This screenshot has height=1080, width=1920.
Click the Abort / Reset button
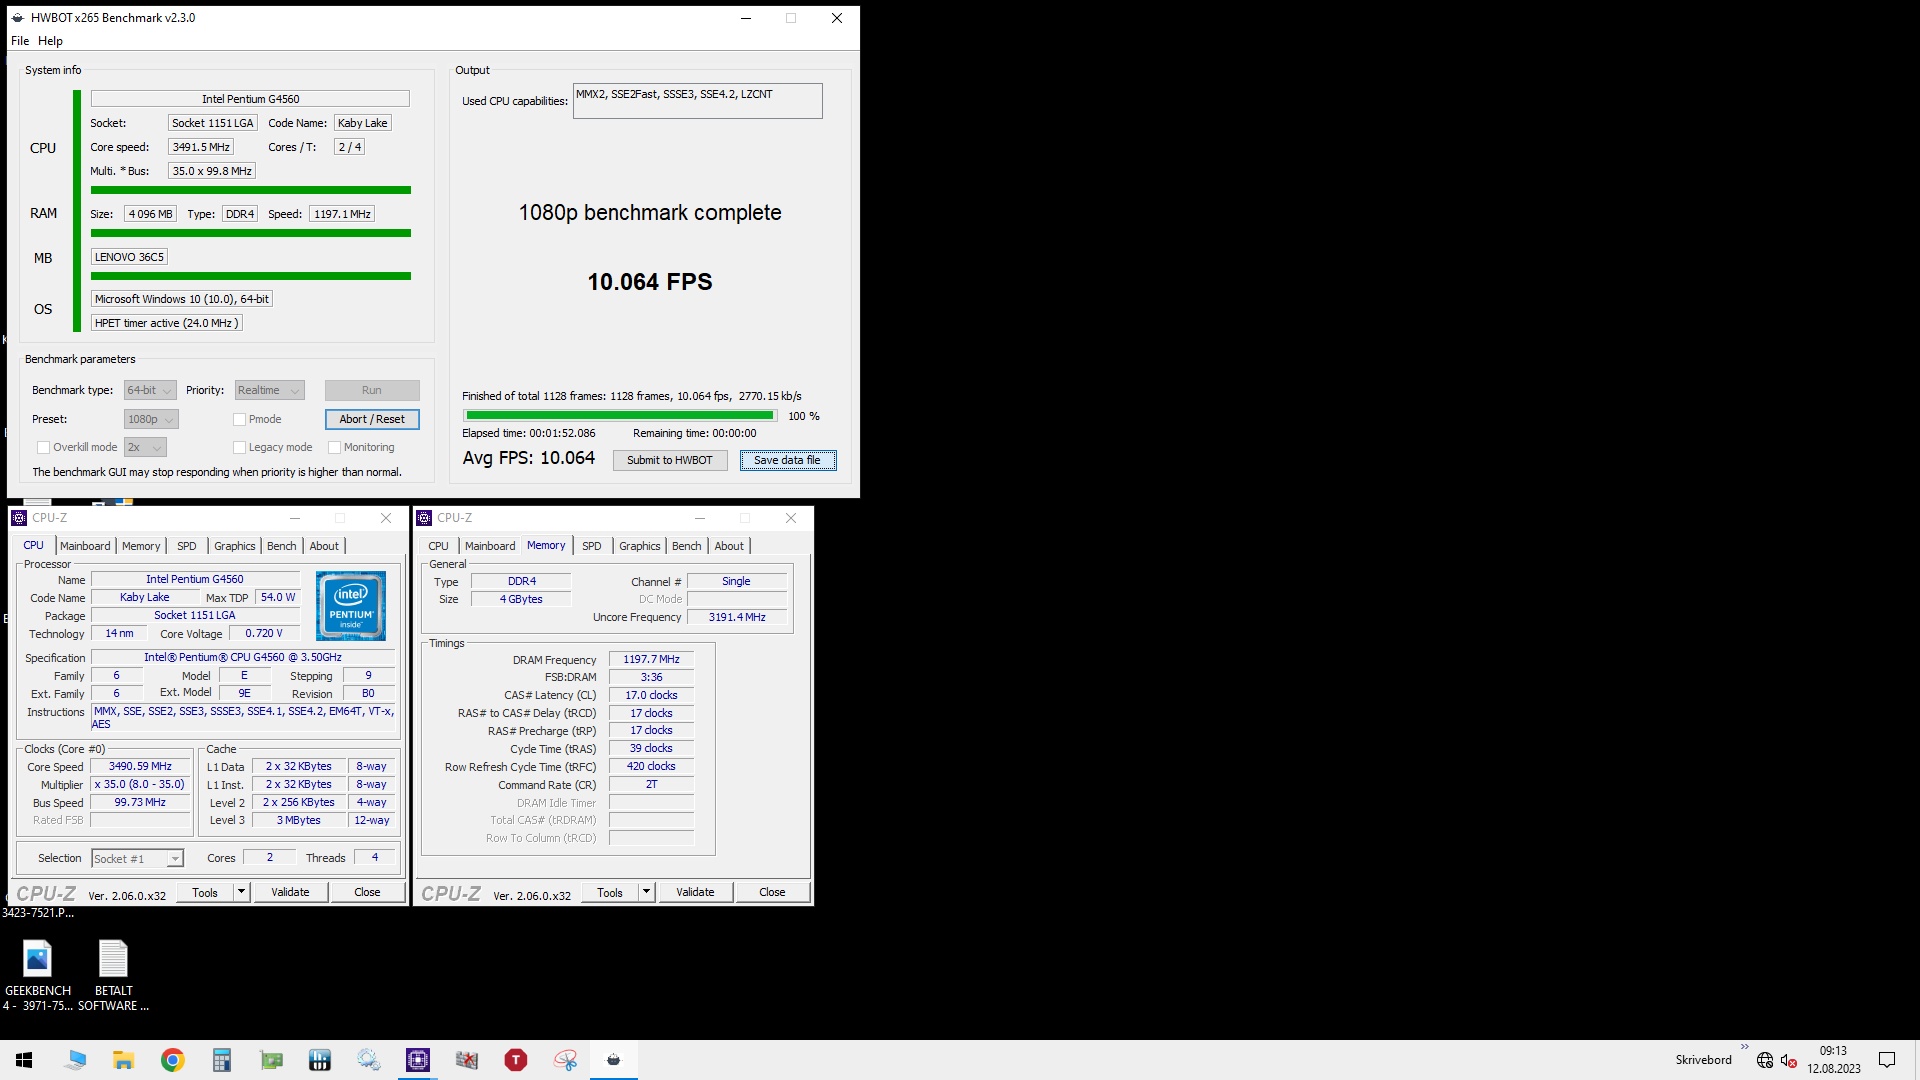coord(372,420)
